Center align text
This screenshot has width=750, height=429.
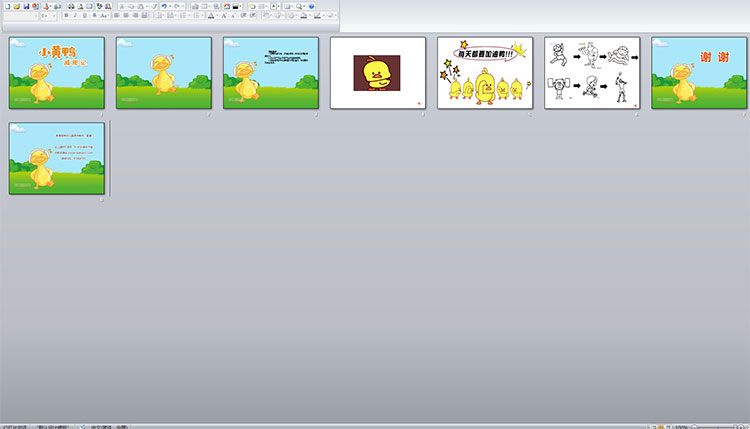click(126, 15)
